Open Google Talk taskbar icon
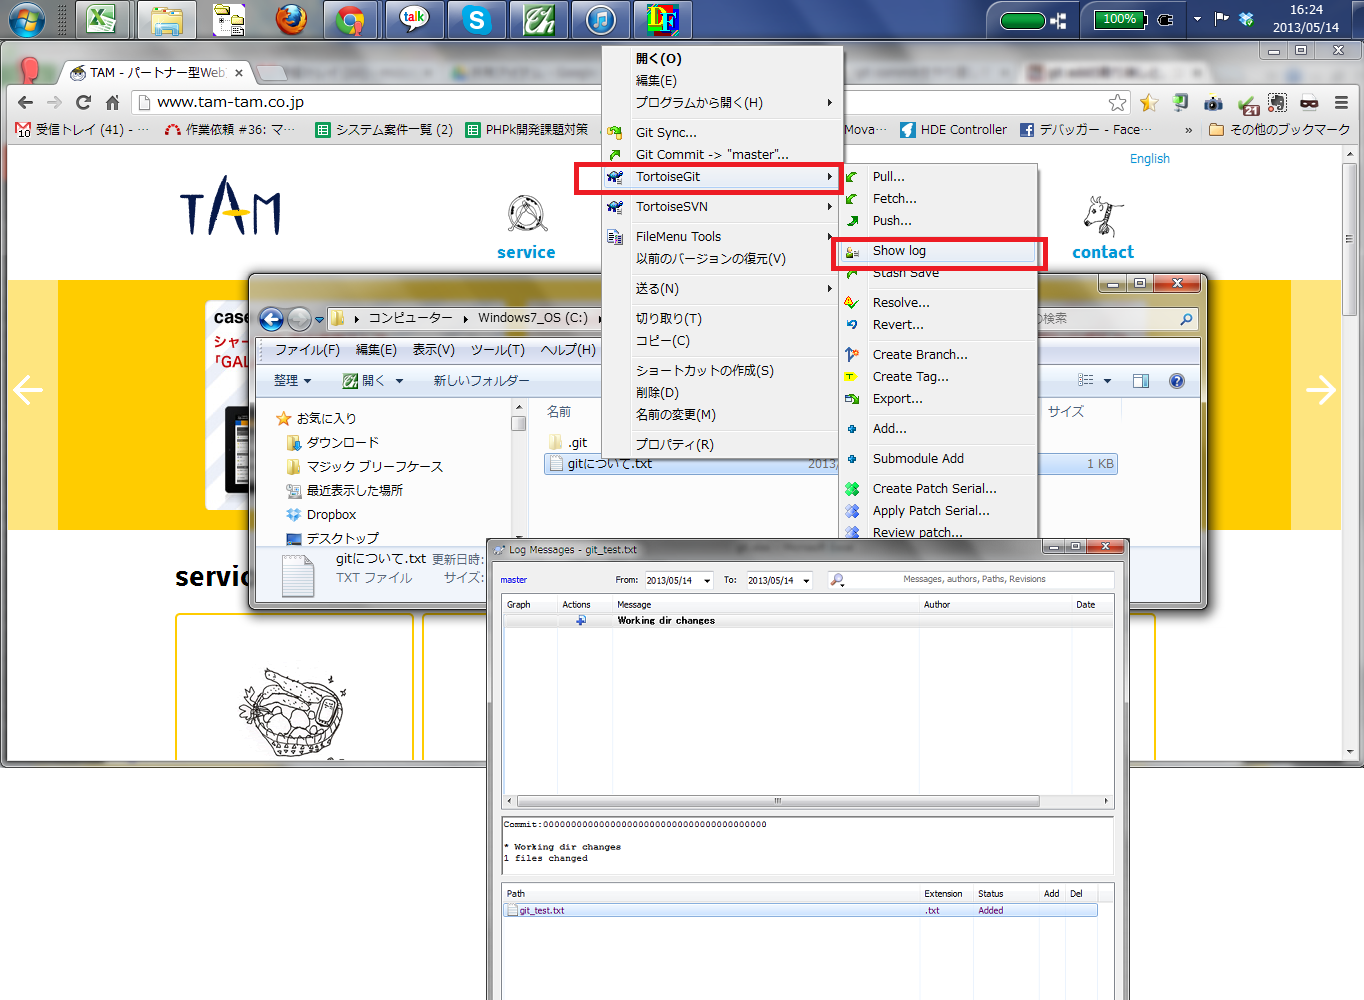 point(414,19)
